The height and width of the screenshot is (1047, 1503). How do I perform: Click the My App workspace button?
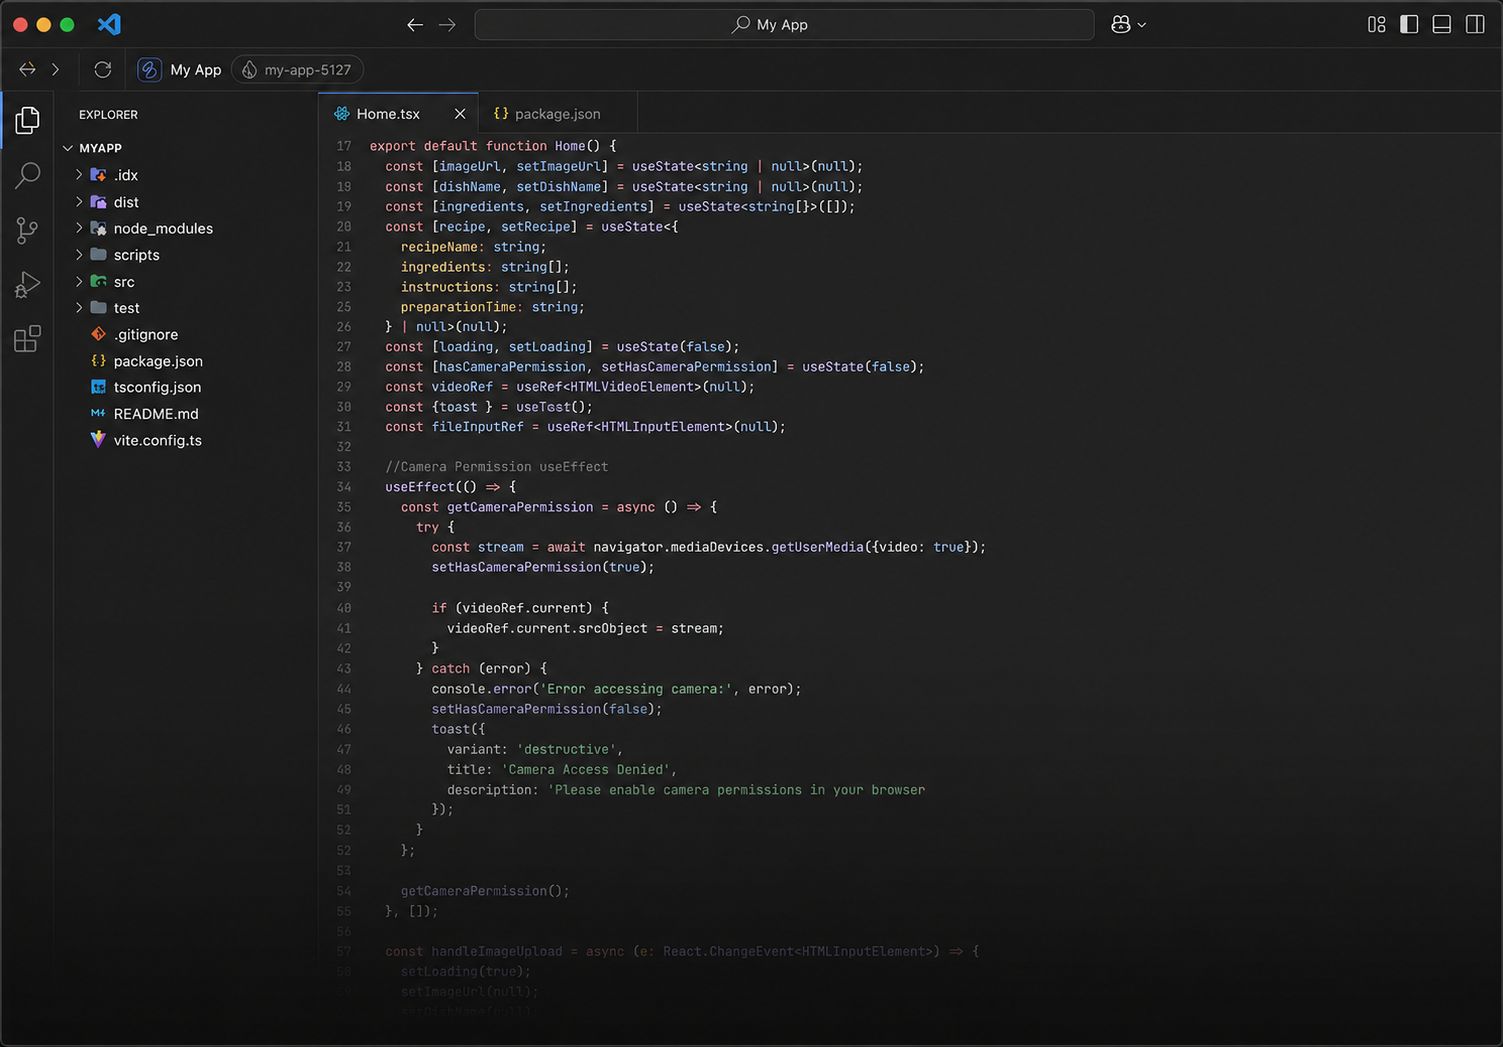coord(180,69)
